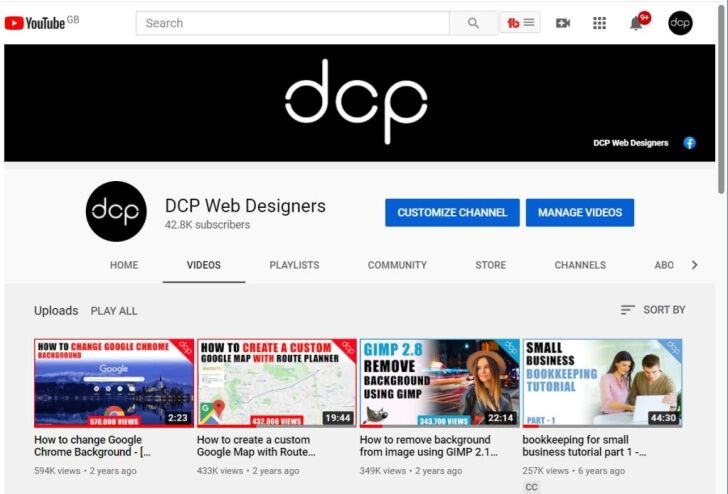Expand more channel tabs with the right chevron

(695, 265)
